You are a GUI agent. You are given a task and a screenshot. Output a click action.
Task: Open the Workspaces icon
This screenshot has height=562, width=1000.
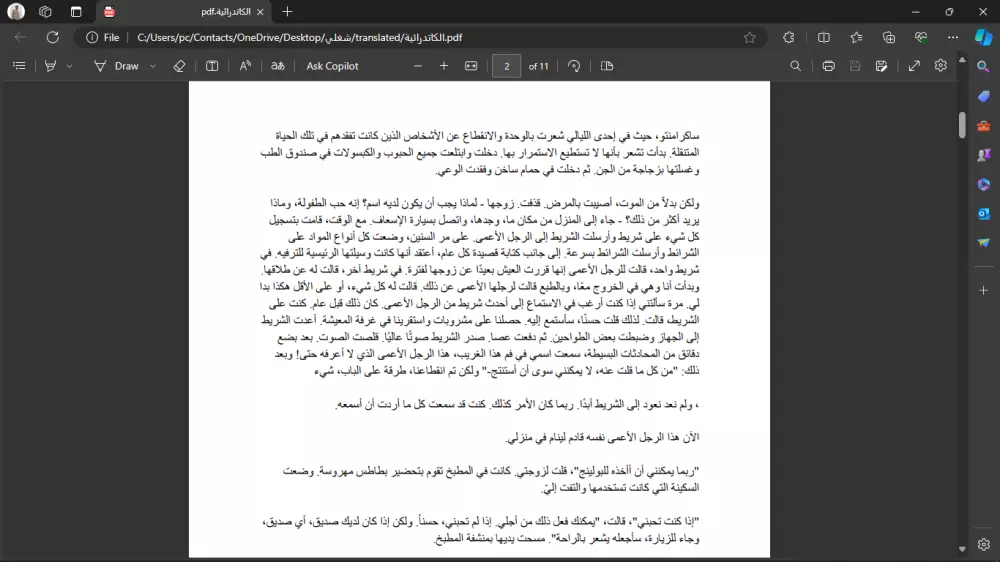pos(45,11)
